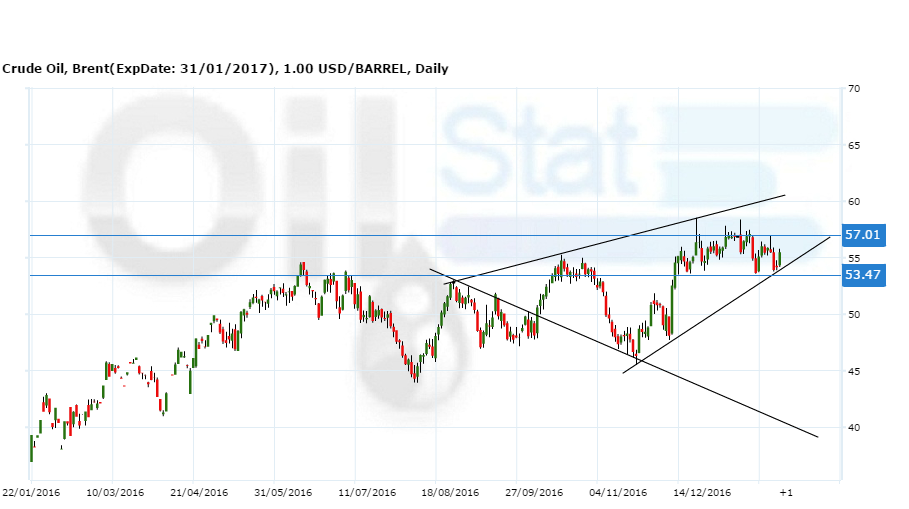Screen dimensions: 909x509
Task: Click the 57.01 blue price label
Action: [x=863, y=236]
